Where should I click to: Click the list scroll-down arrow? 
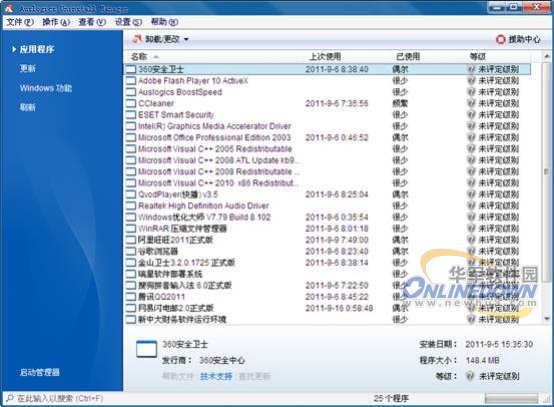[x=547, y=319]
